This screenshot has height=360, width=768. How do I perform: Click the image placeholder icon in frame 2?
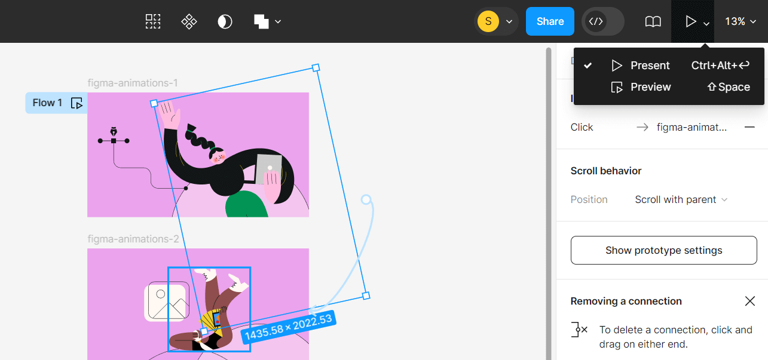pyautogui.click(x=167, y=301)
